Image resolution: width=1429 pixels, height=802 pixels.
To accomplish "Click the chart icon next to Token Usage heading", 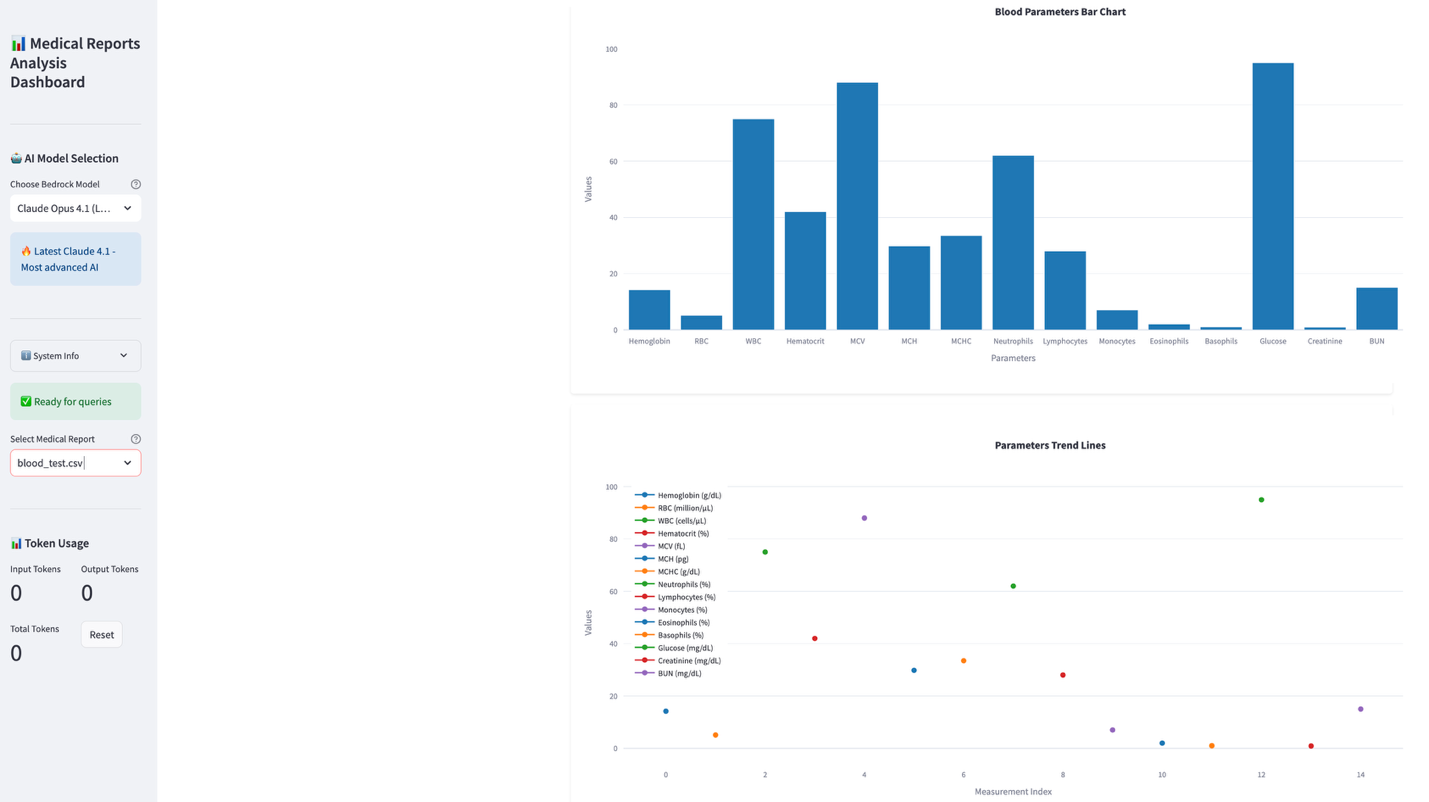I will coord(16,543).
